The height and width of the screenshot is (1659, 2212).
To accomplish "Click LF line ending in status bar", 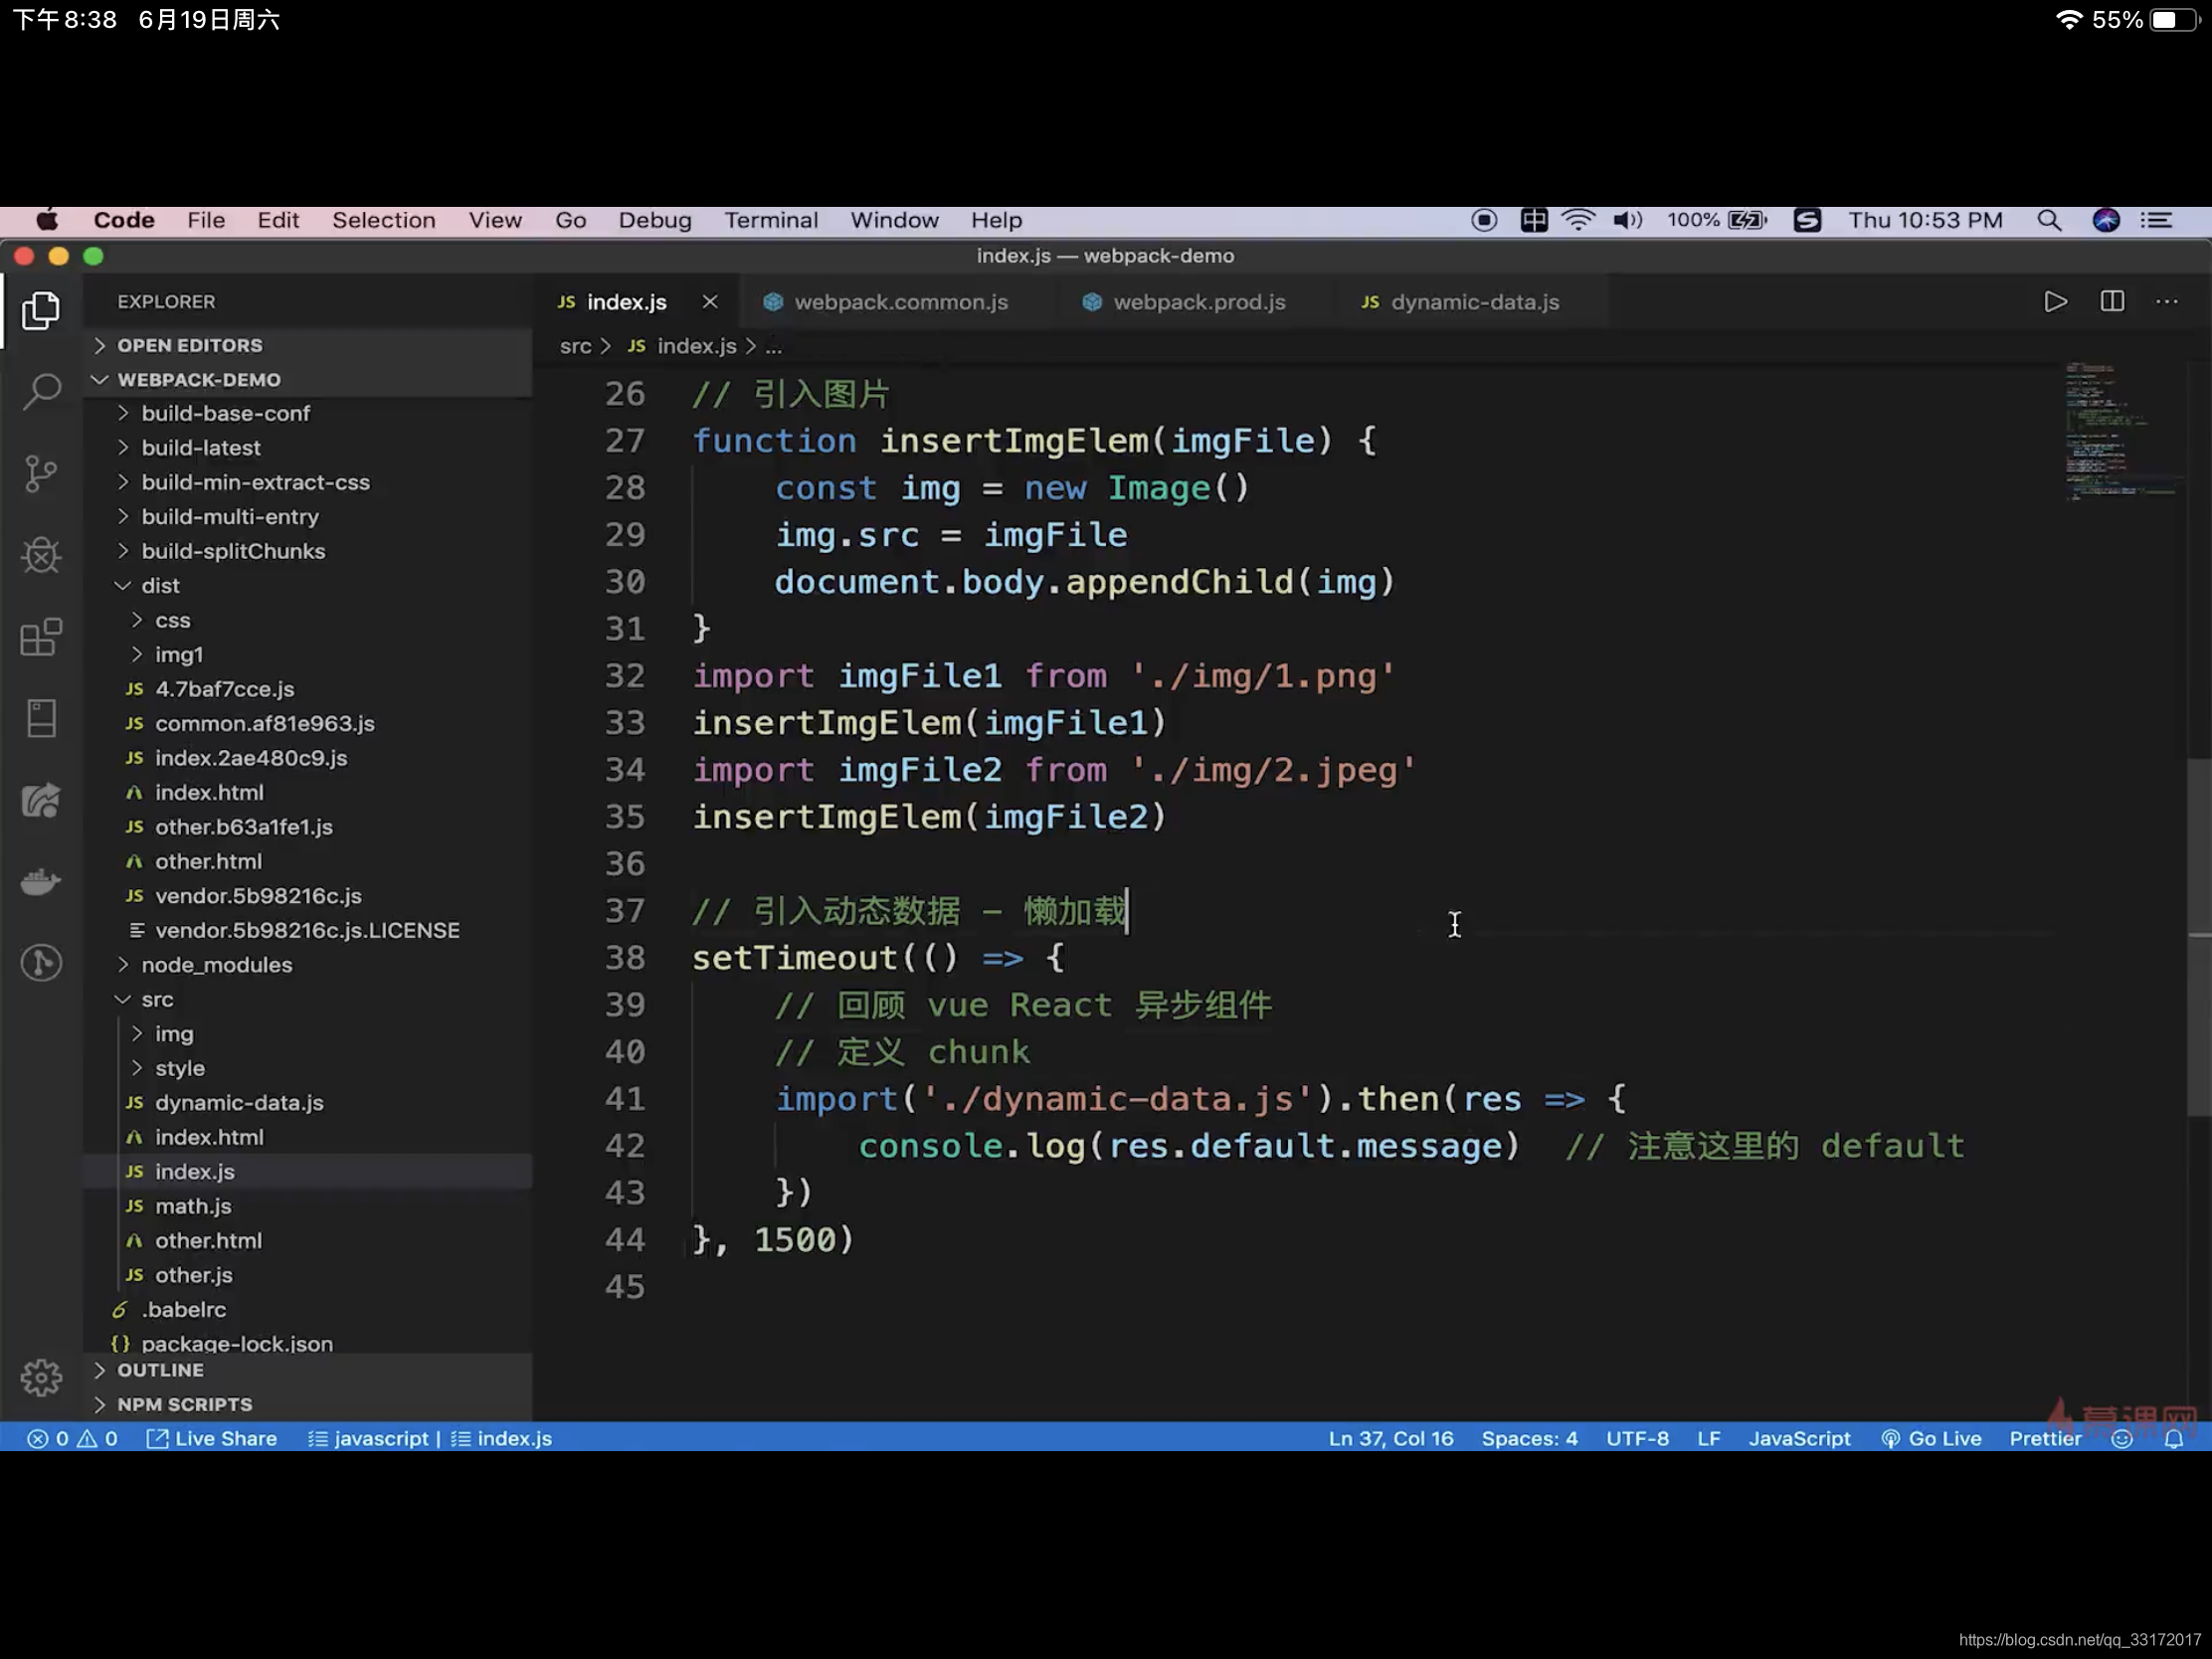I will (x=1708, y=1438).
